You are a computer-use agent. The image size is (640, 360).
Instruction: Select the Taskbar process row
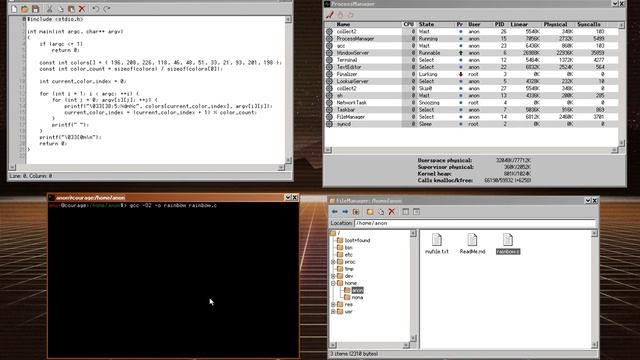tap(472, 110)
